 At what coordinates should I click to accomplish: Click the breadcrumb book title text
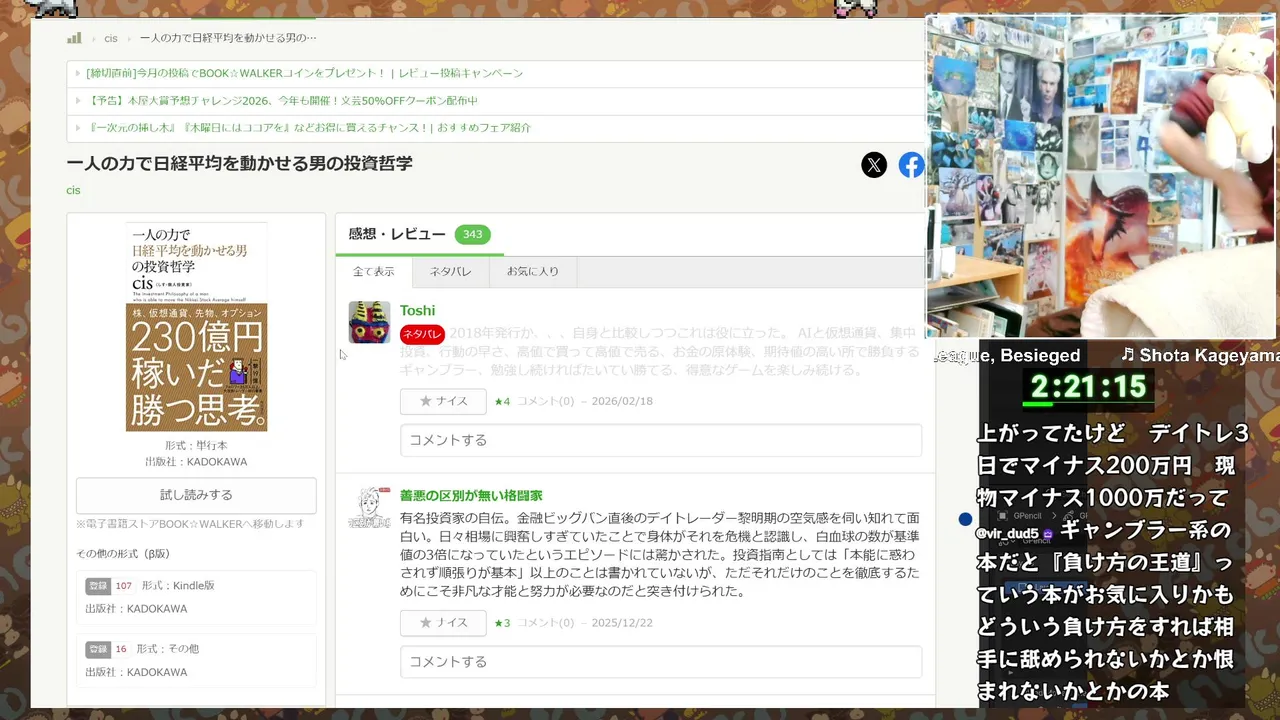pos(228,38)
